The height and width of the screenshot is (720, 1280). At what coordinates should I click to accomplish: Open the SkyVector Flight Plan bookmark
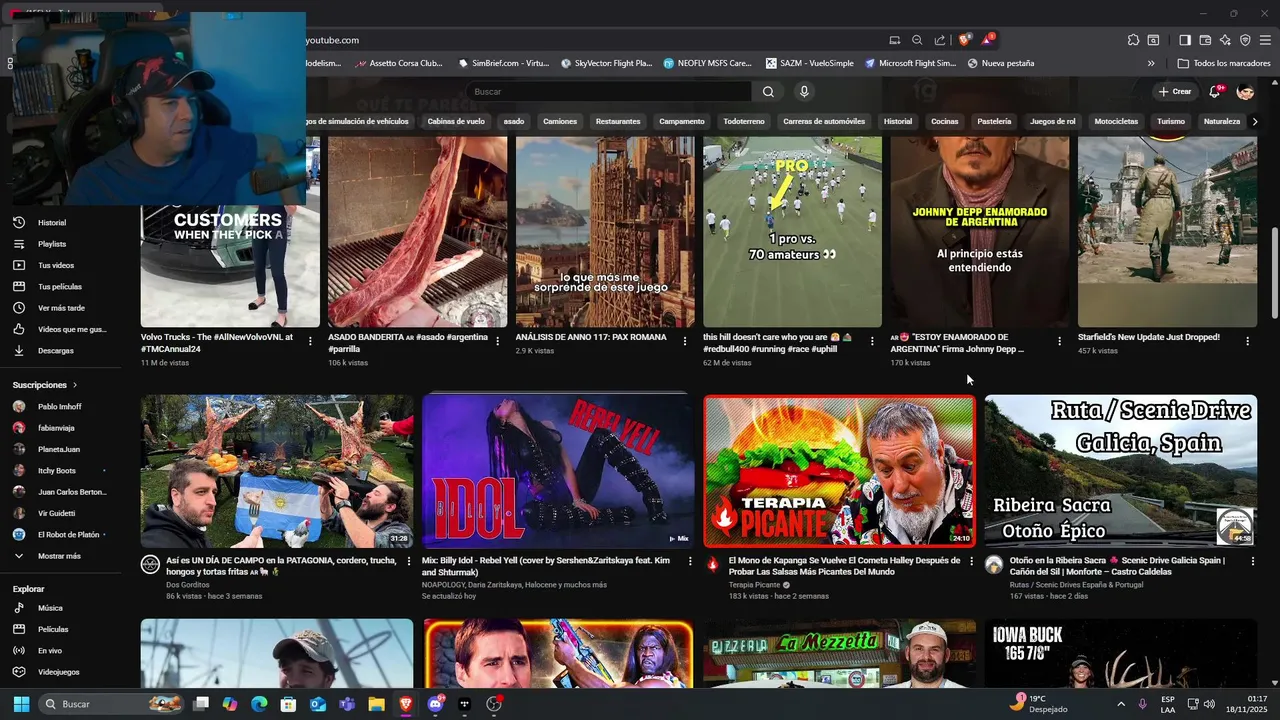[607, 63]
